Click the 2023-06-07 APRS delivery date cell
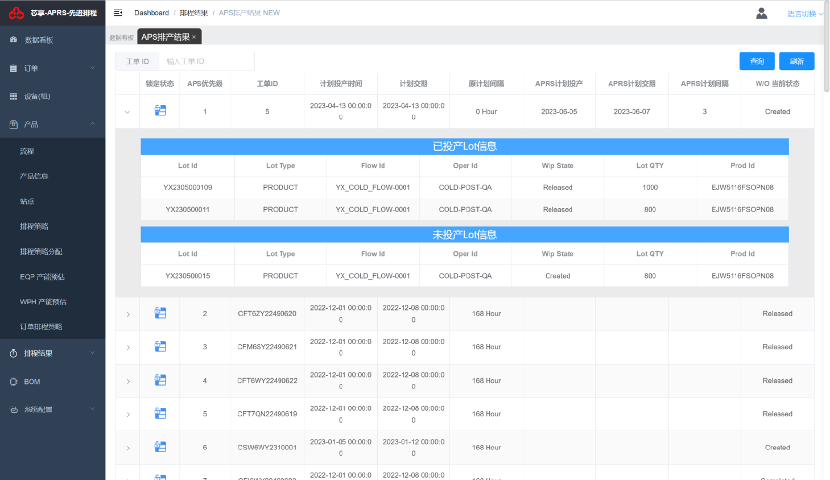The height and width of the screenshot is (480, 830). pos(631,112)
